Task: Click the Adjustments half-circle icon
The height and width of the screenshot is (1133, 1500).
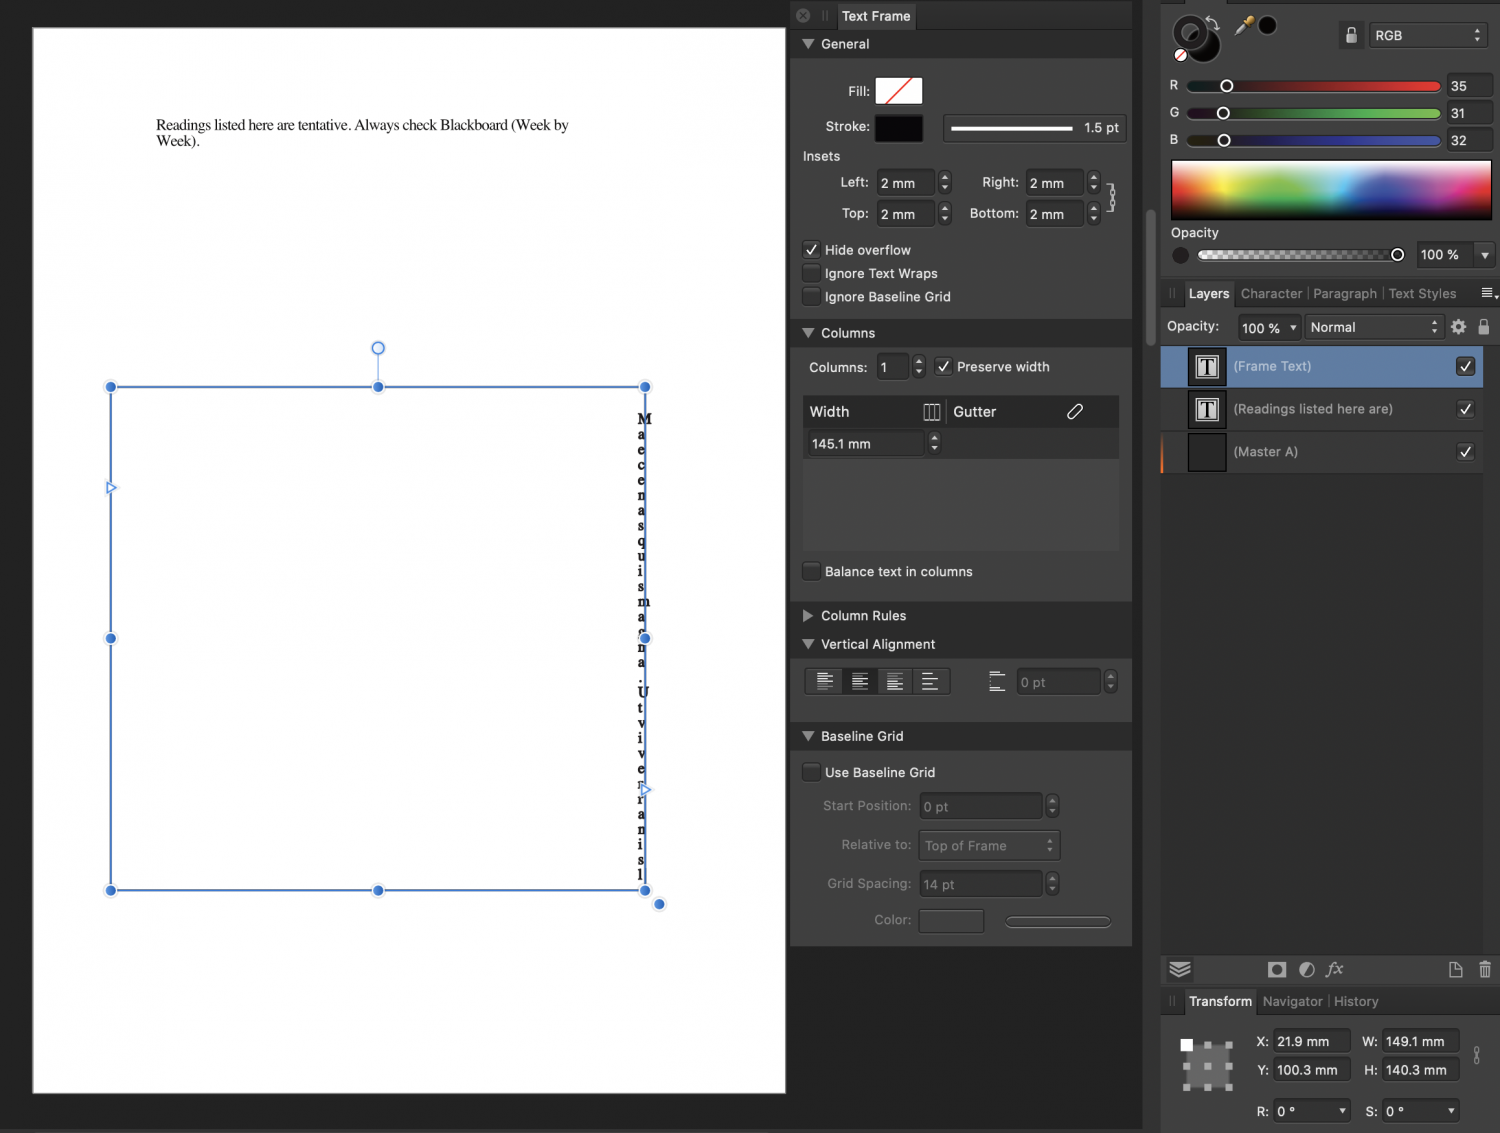Action: click(x=1306, y=969)
